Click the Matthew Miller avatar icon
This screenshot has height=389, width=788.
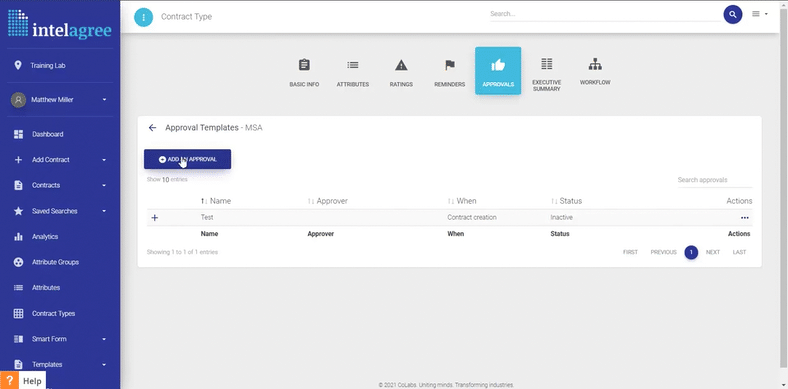(18, 100)
